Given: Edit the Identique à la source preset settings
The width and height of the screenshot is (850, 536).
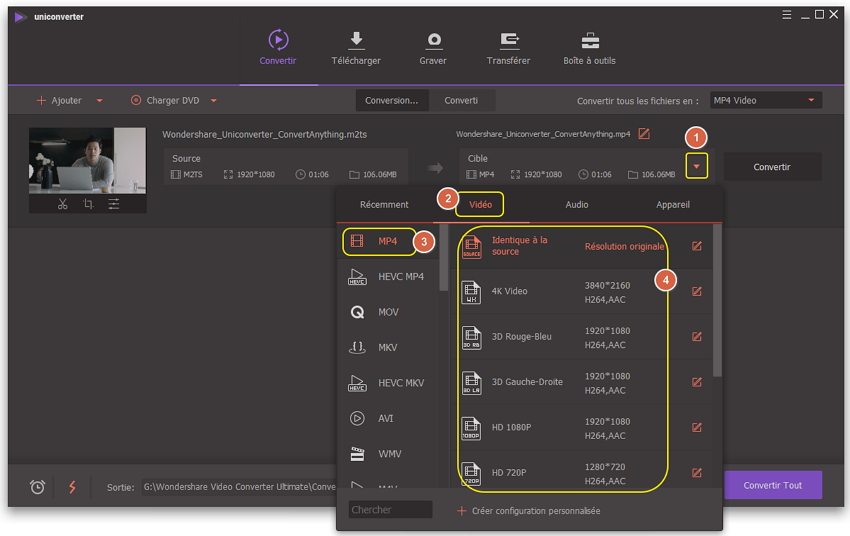Looking at the screenshot, I should point(697,246).
